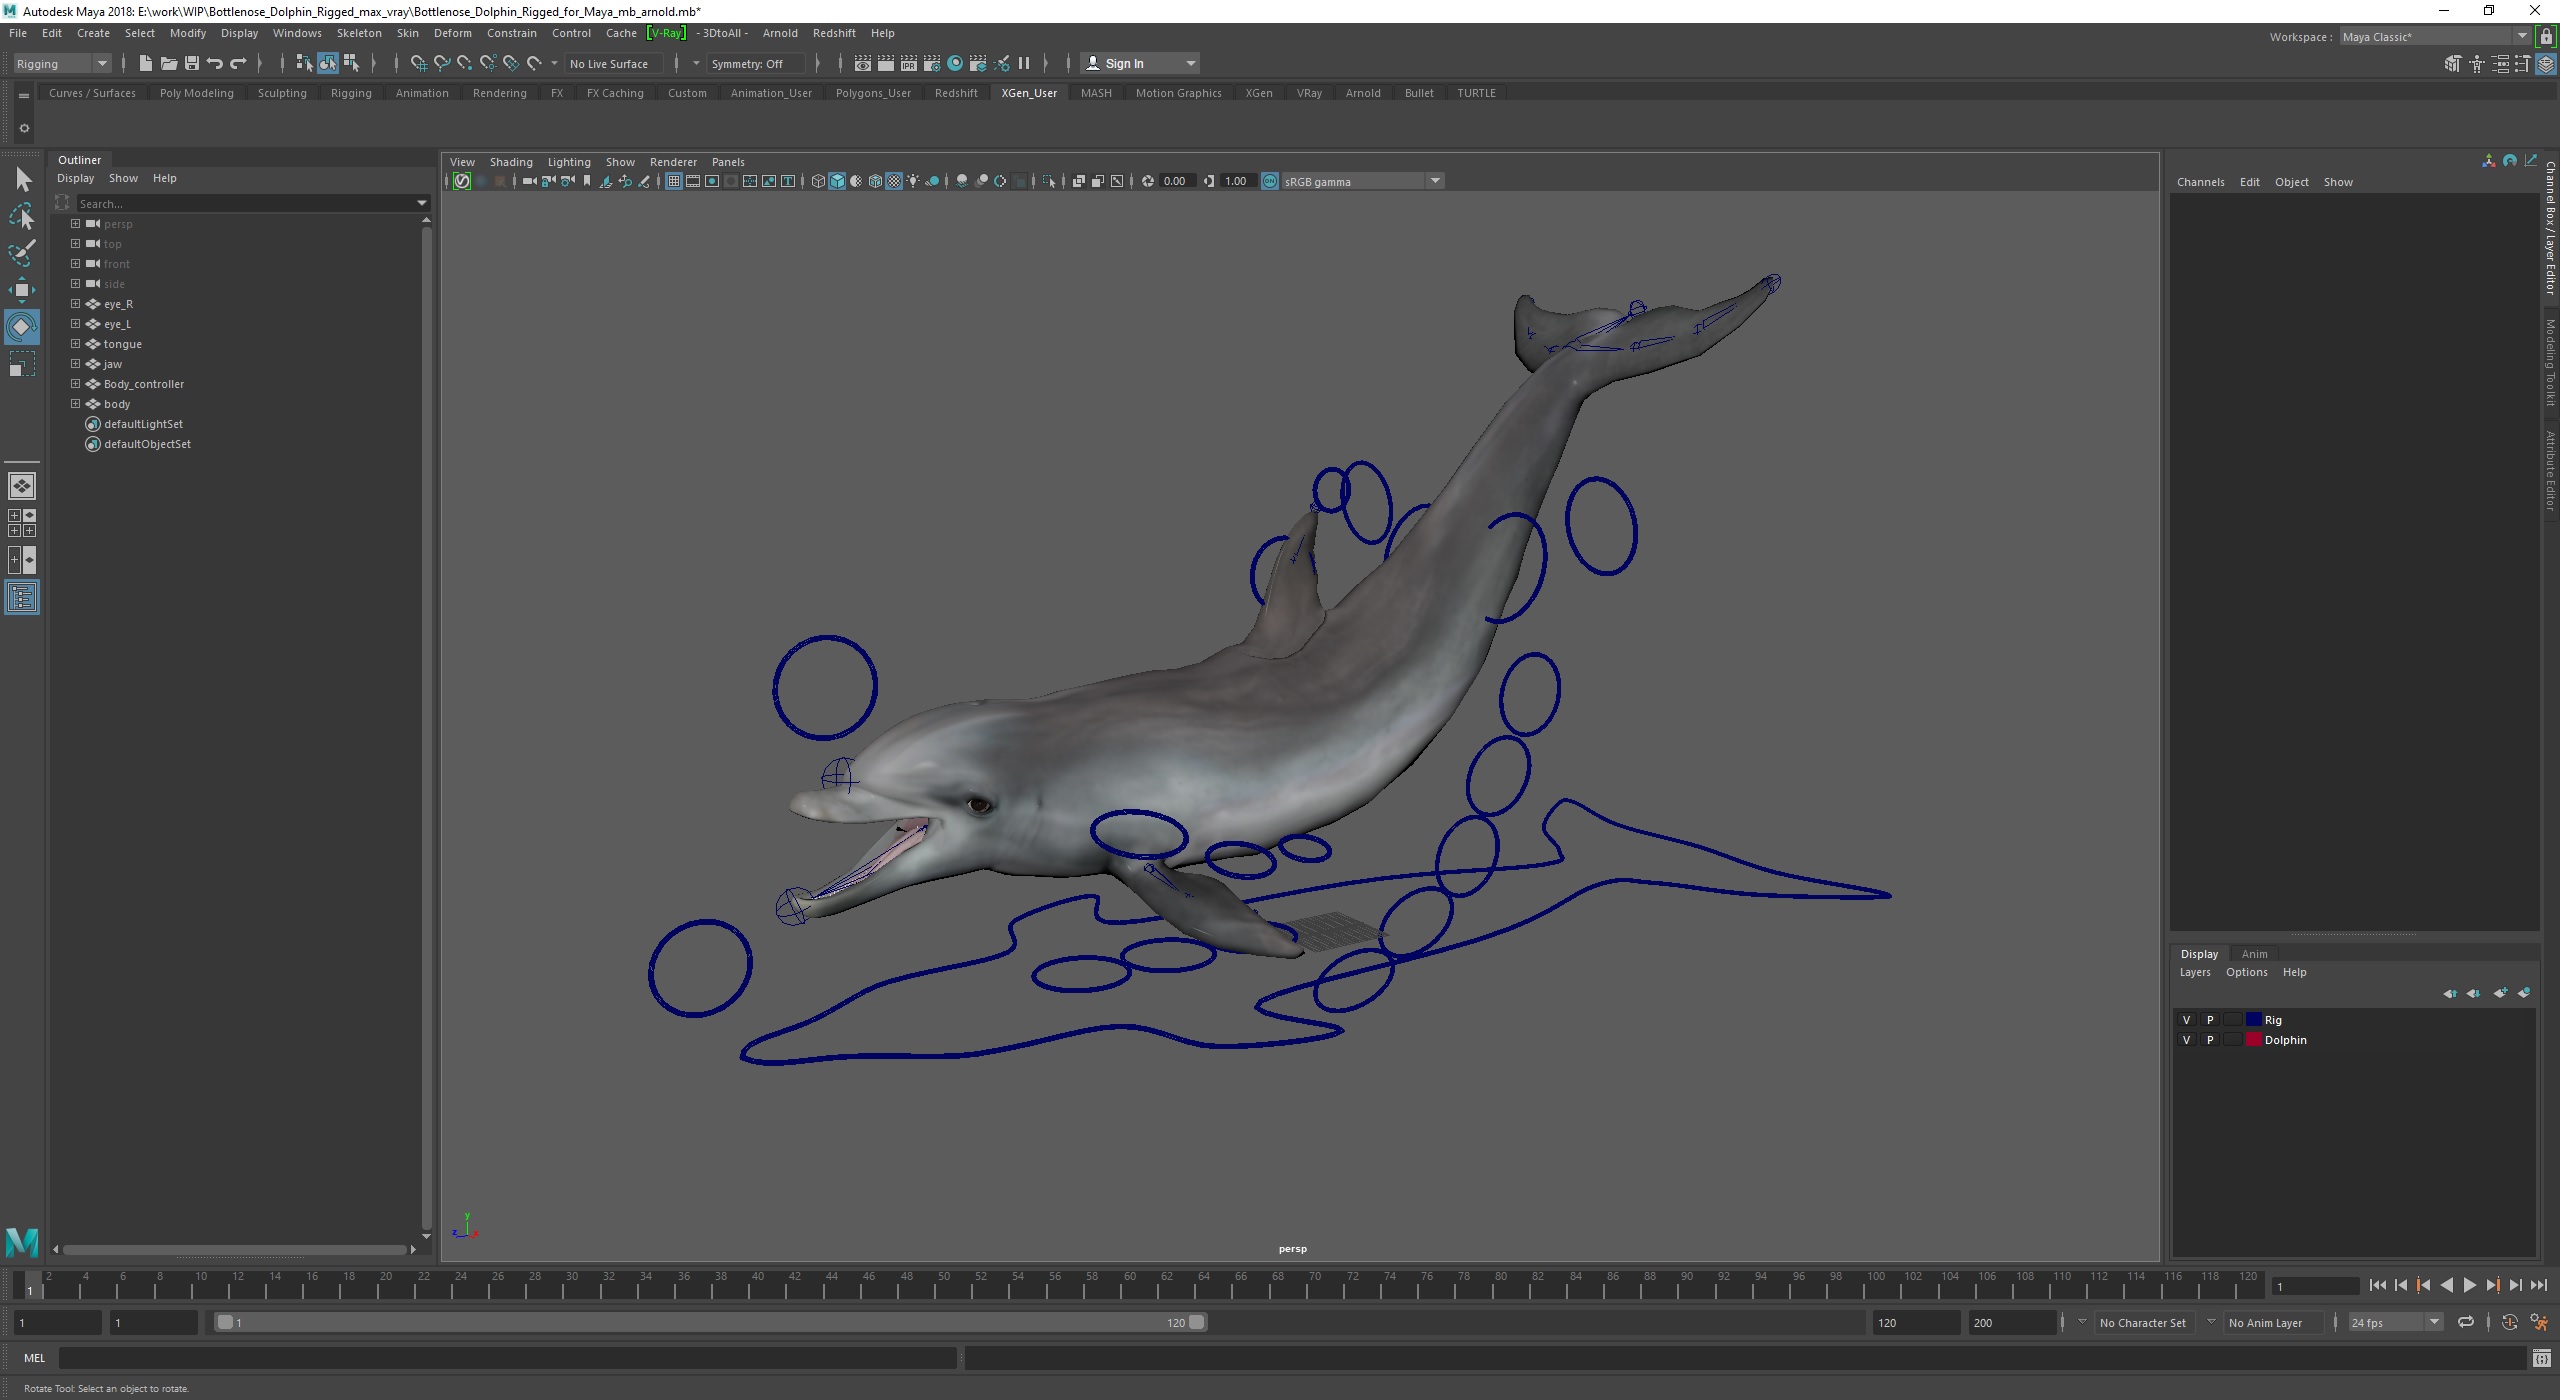Image resolution: width=2560 pixels, height=1400 pixels.
Task: Pause Viewport 2.0 display update
Action: pyautogui.click(x=1024, y=63)
